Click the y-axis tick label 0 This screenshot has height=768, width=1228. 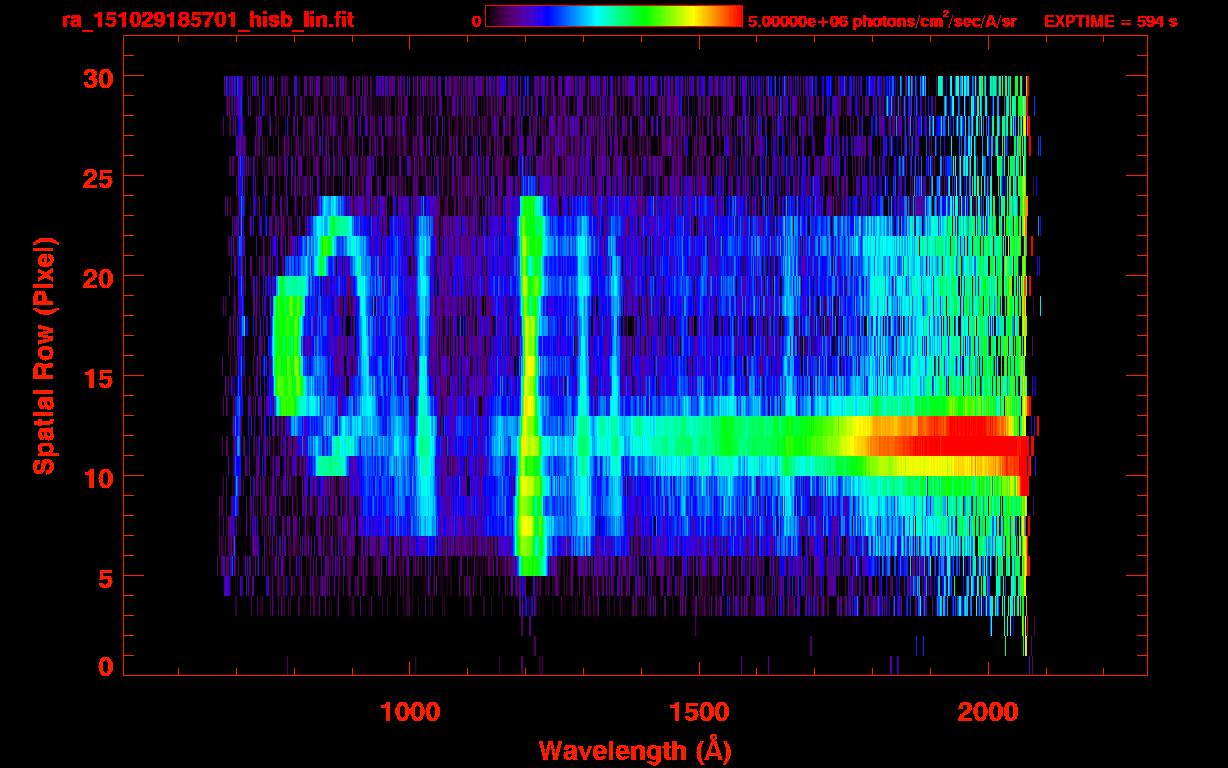point(106,666)
